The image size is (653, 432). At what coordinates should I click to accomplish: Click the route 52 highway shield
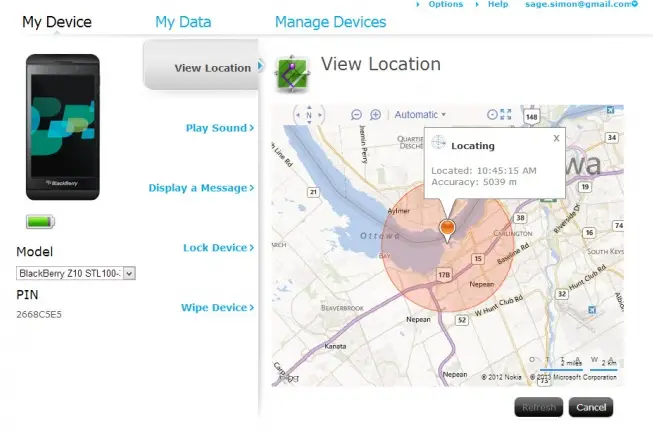click(461, 320)
